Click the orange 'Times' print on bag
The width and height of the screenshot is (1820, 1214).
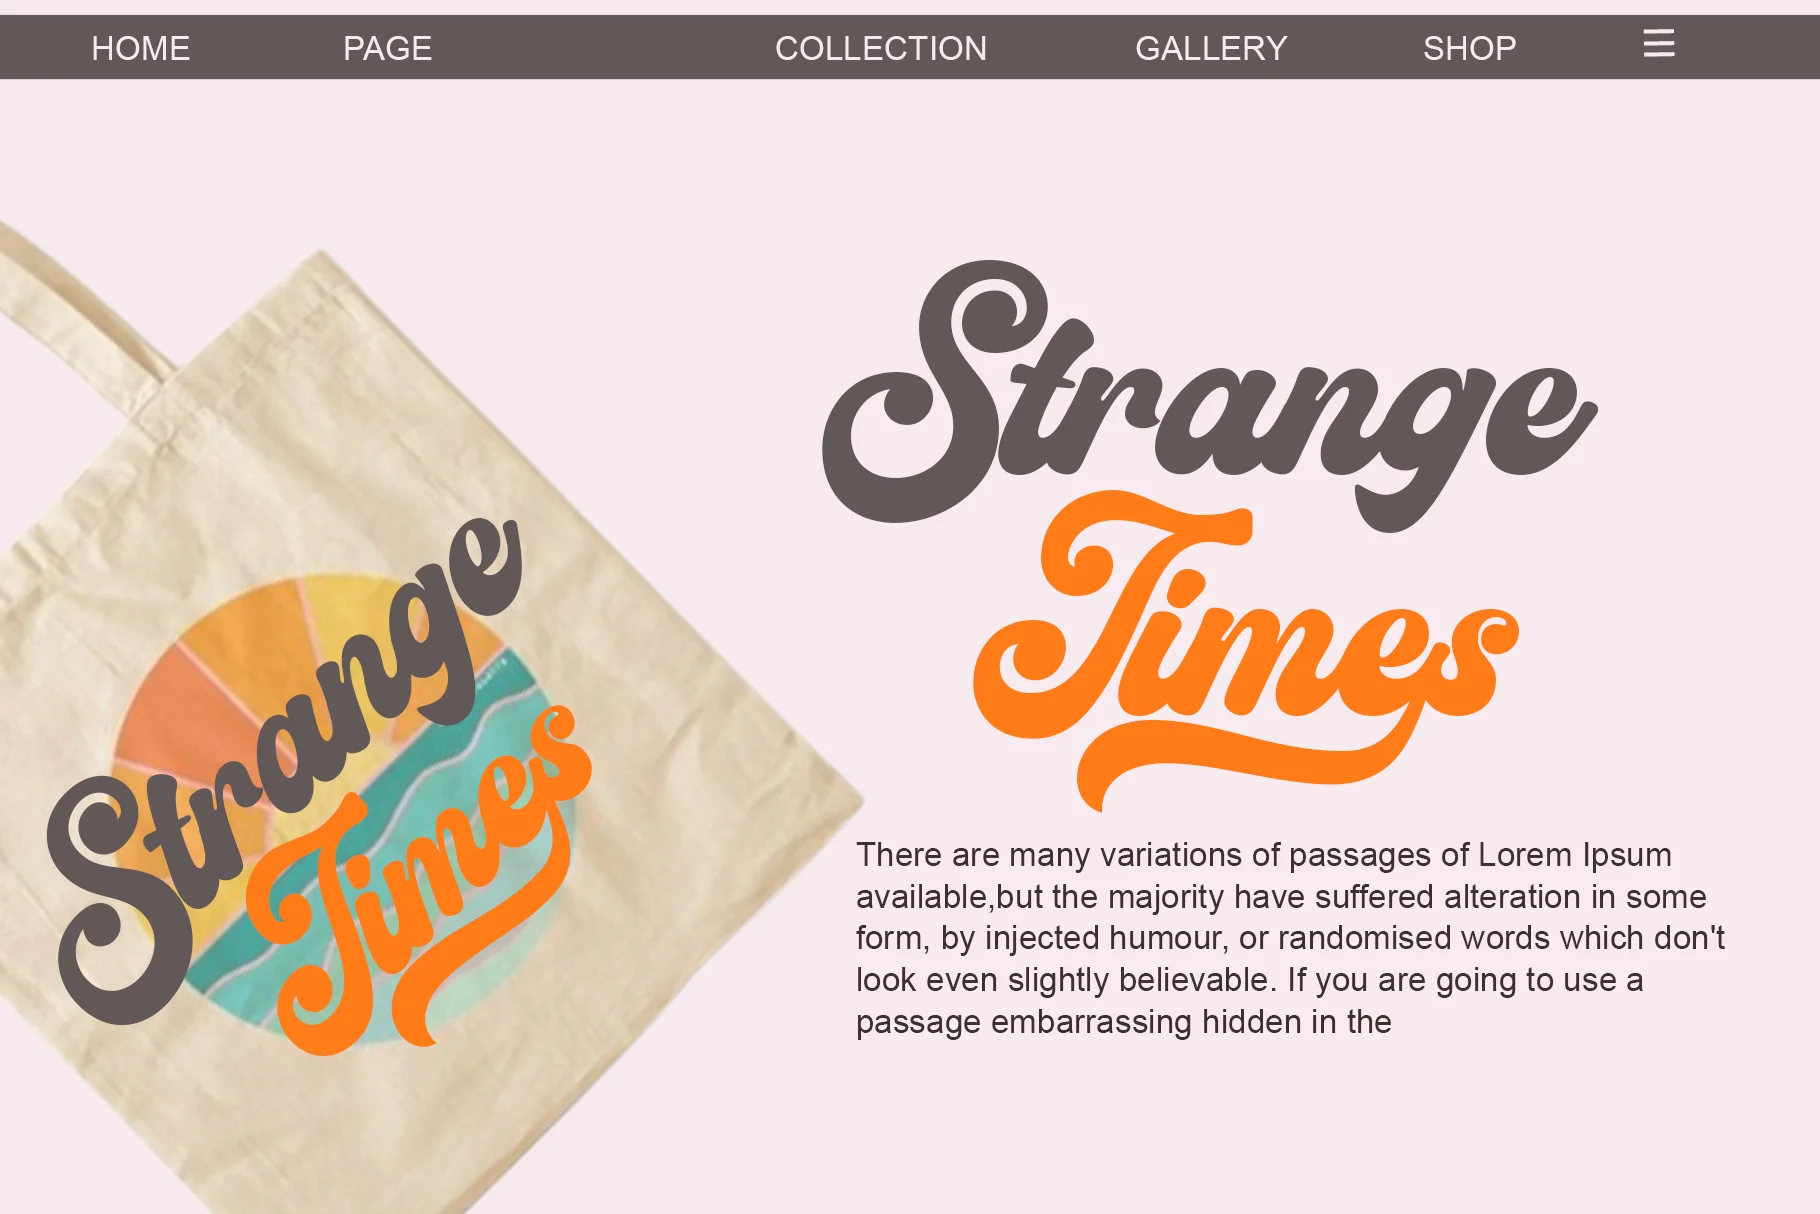[420, 880]
